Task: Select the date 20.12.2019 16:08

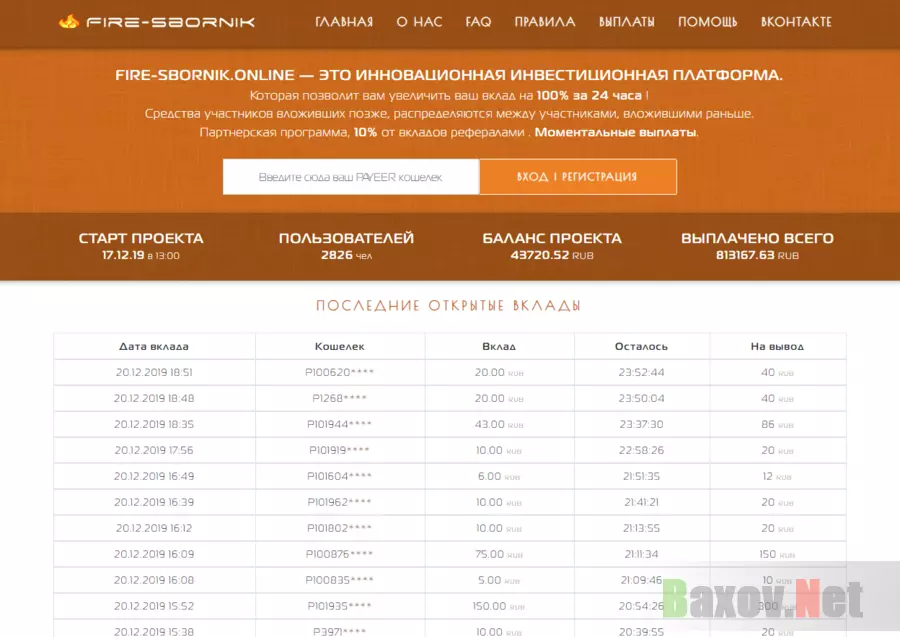Action: (x=154, y=580)
